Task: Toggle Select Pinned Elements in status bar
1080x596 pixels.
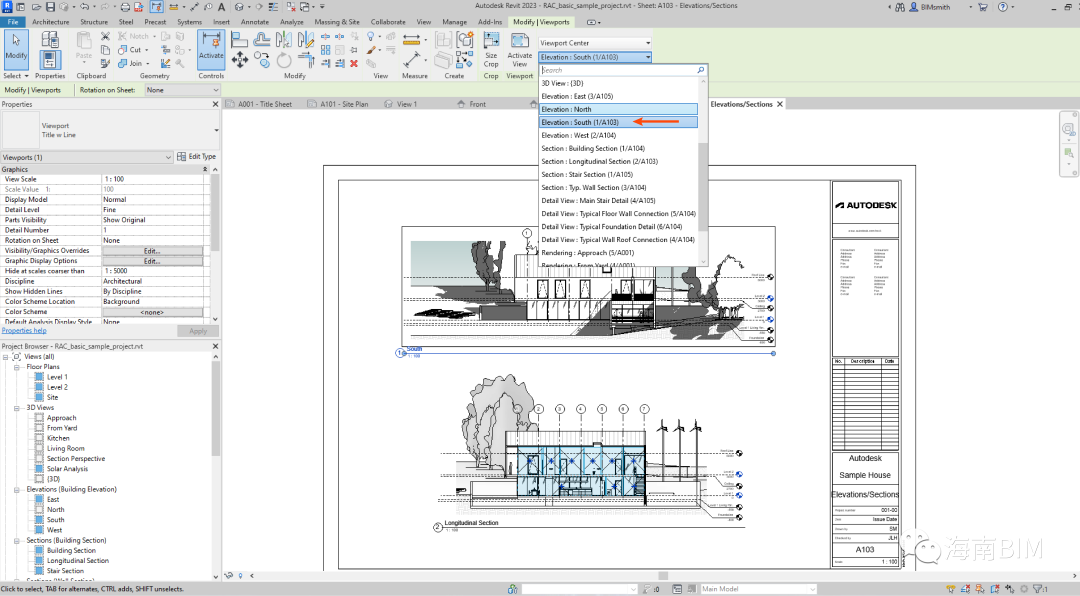Action: pos(980,589)
